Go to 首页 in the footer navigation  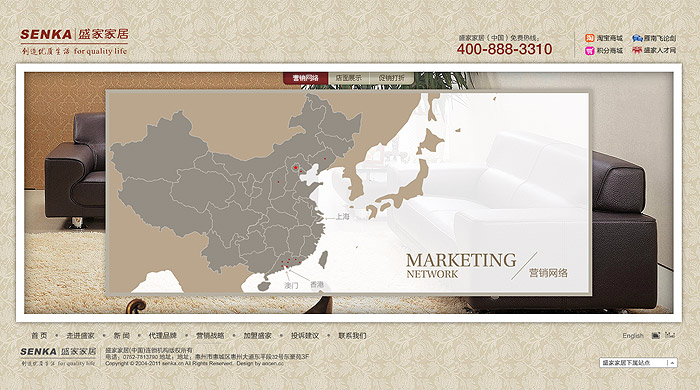[x=39, y=336]
